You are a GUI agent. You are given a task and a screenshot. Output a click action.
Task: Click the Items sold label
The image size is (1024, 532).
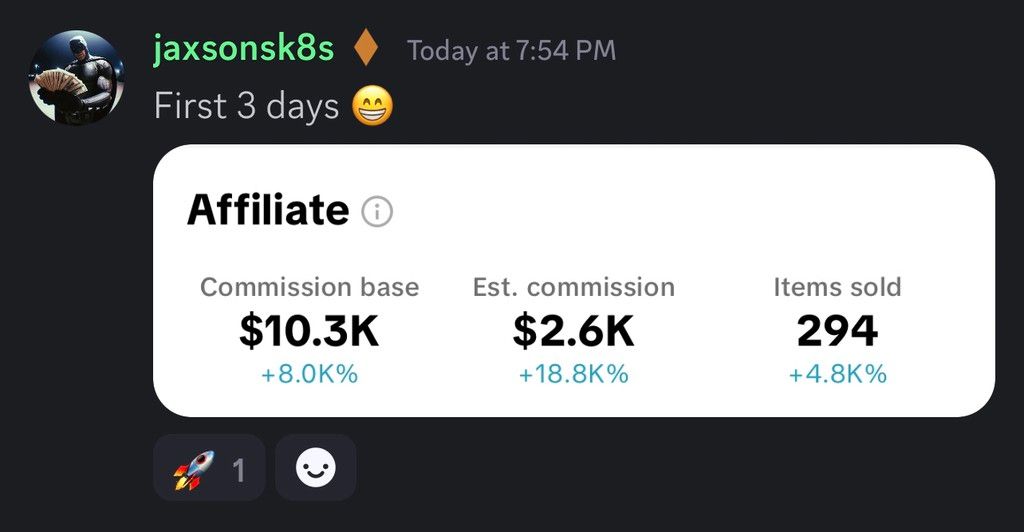(837, 287)
